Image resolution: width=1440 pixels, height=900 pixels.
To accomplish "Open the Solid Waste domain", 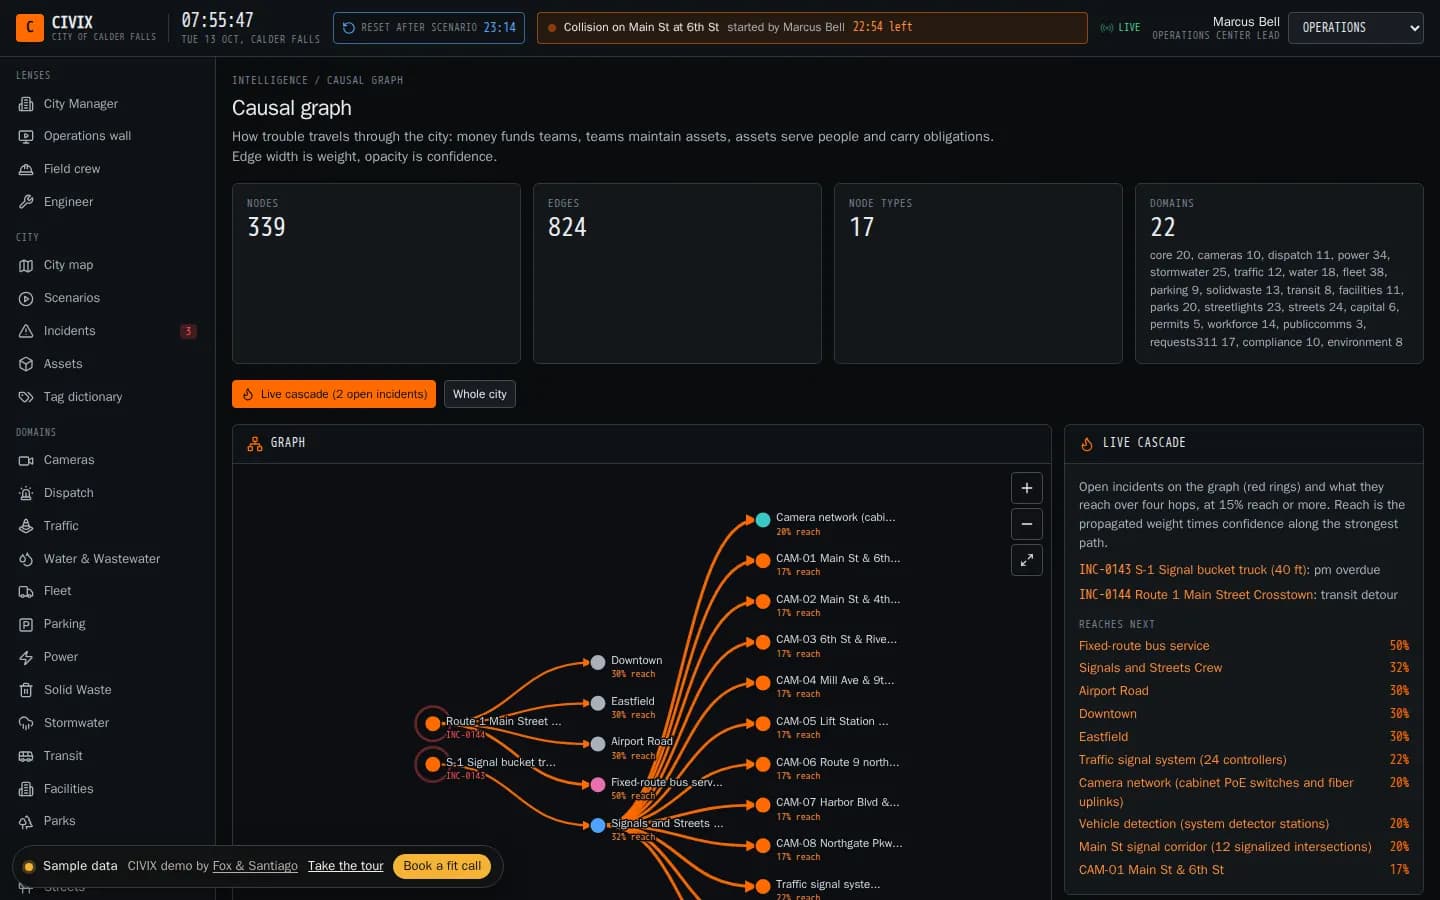I will click(x=107, y=690).
